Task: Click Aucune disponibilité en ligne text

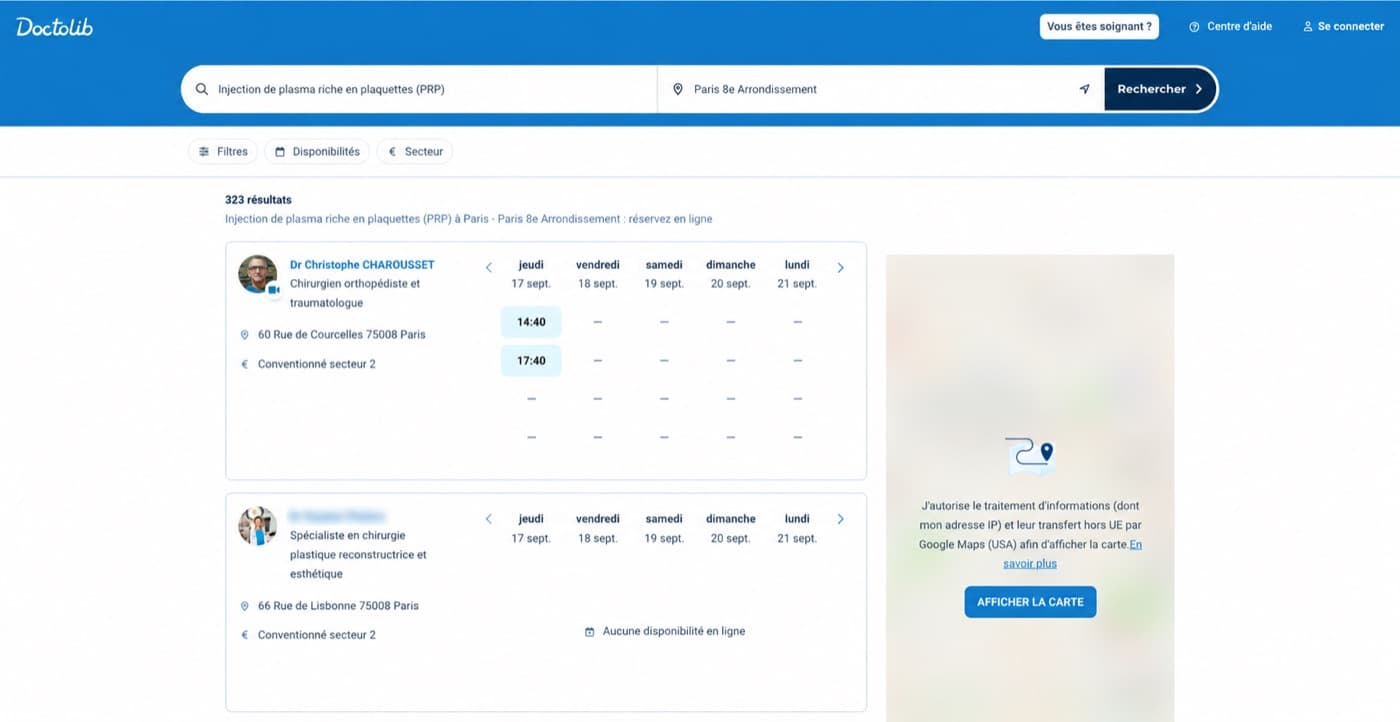Action: pos(674,632)
